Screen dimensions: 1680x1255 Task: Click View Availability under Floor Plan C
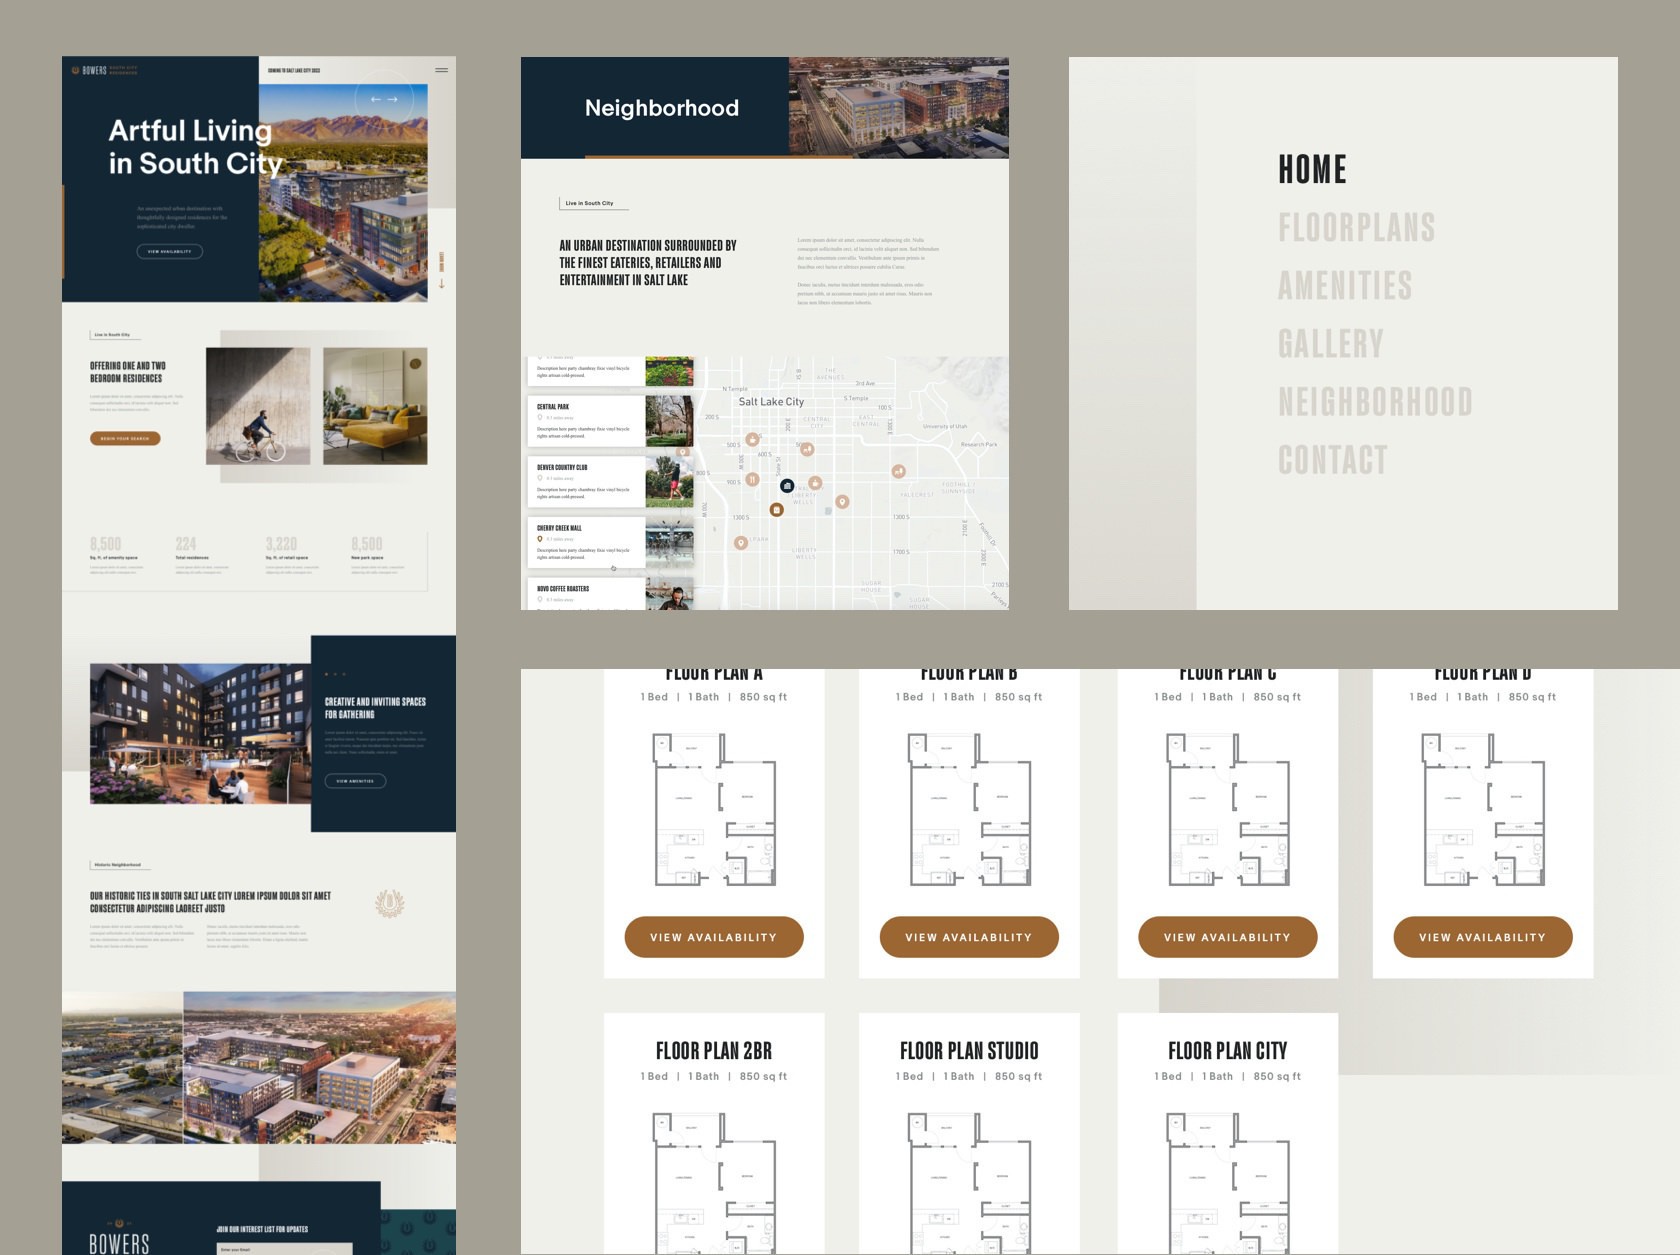1228,937
